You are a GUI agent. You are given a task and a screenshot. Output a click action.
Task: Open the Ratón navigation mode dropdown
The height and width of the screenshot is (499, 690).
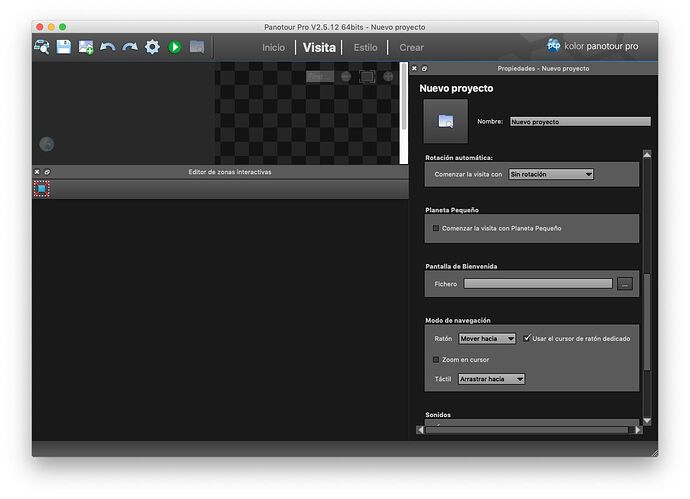click(487, 338)
